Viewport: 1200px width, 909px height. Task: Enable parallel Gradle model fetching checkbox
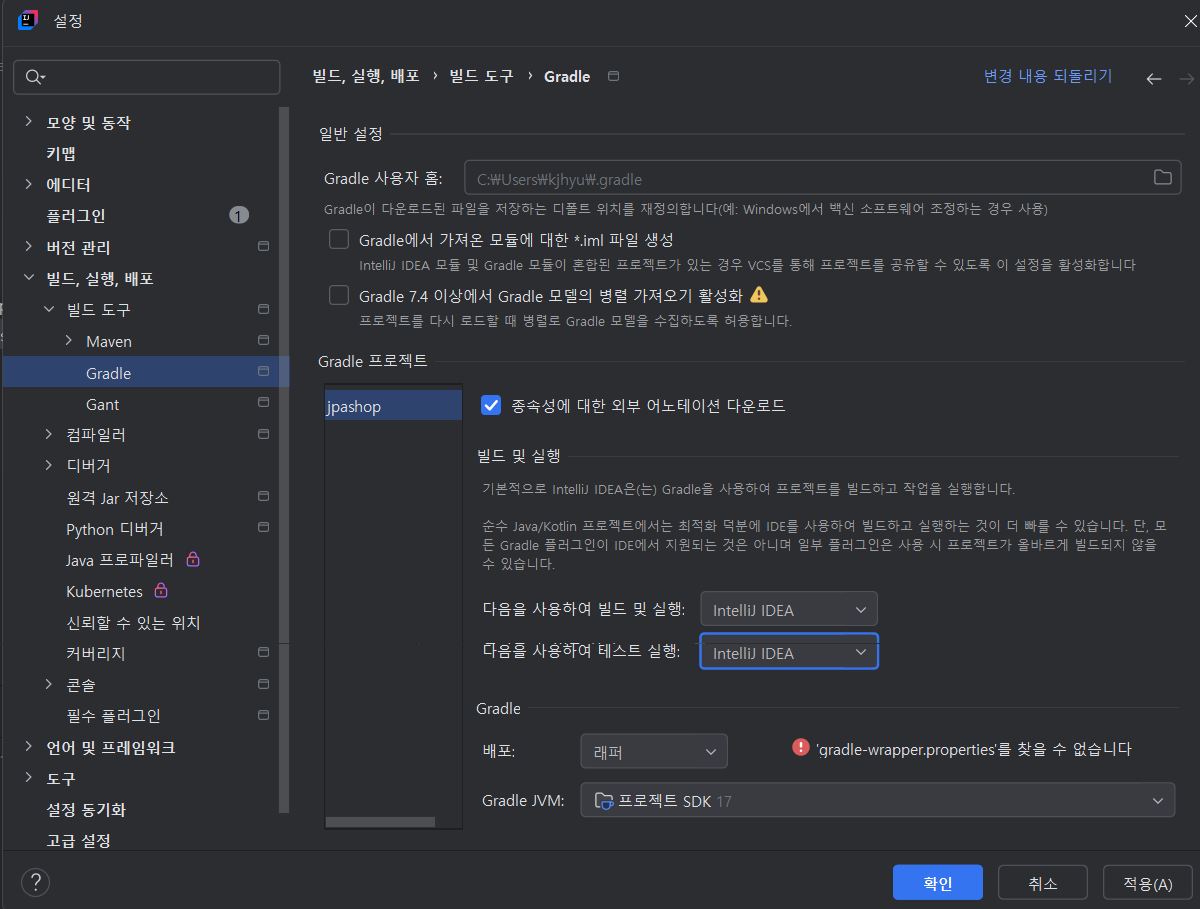339,295
